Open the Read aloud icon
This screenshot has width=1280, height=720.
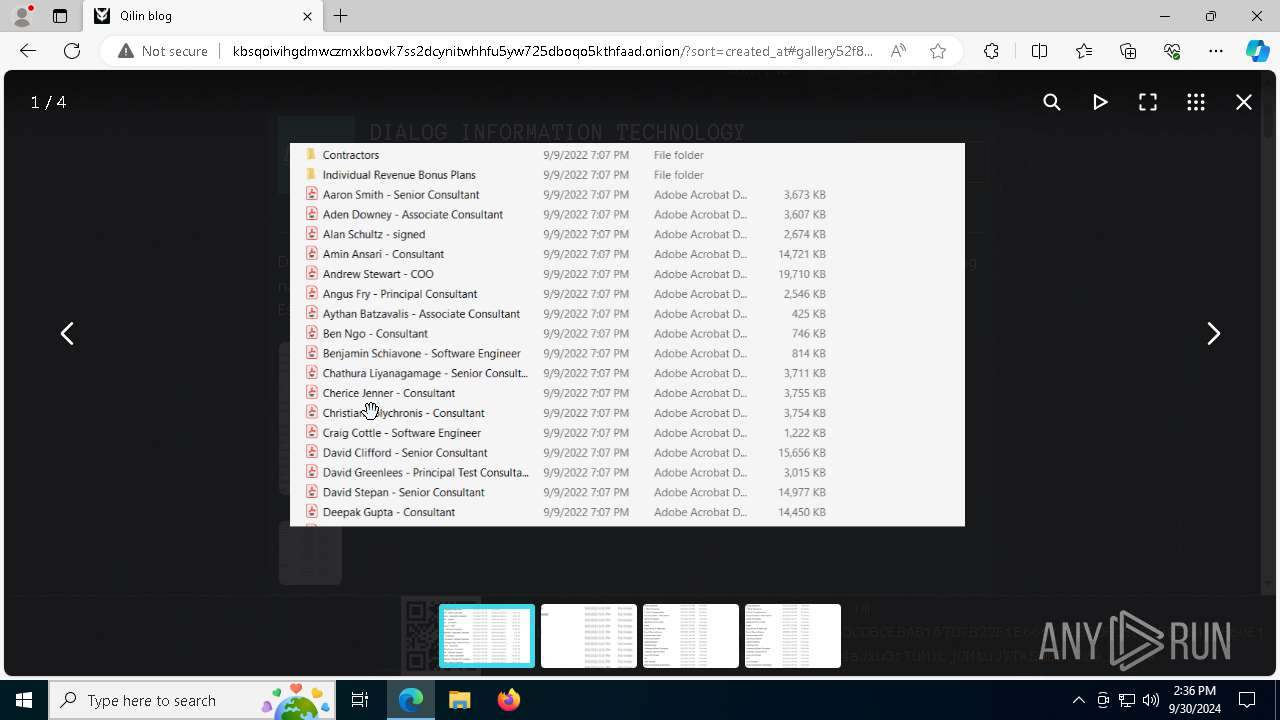(x=898, y=51)
